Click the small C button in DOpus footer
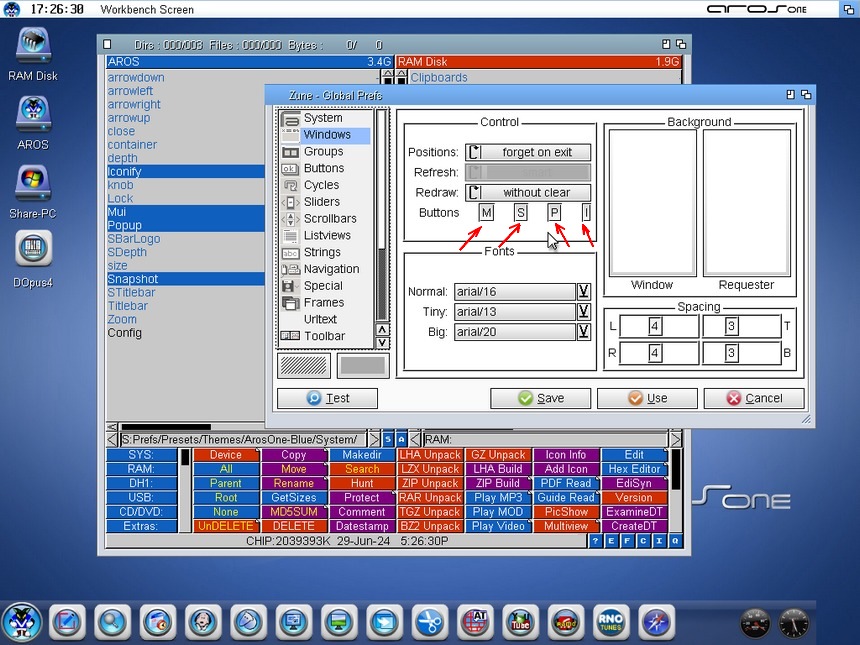Viewport: 860px width, 645px height. pos(643,541)
